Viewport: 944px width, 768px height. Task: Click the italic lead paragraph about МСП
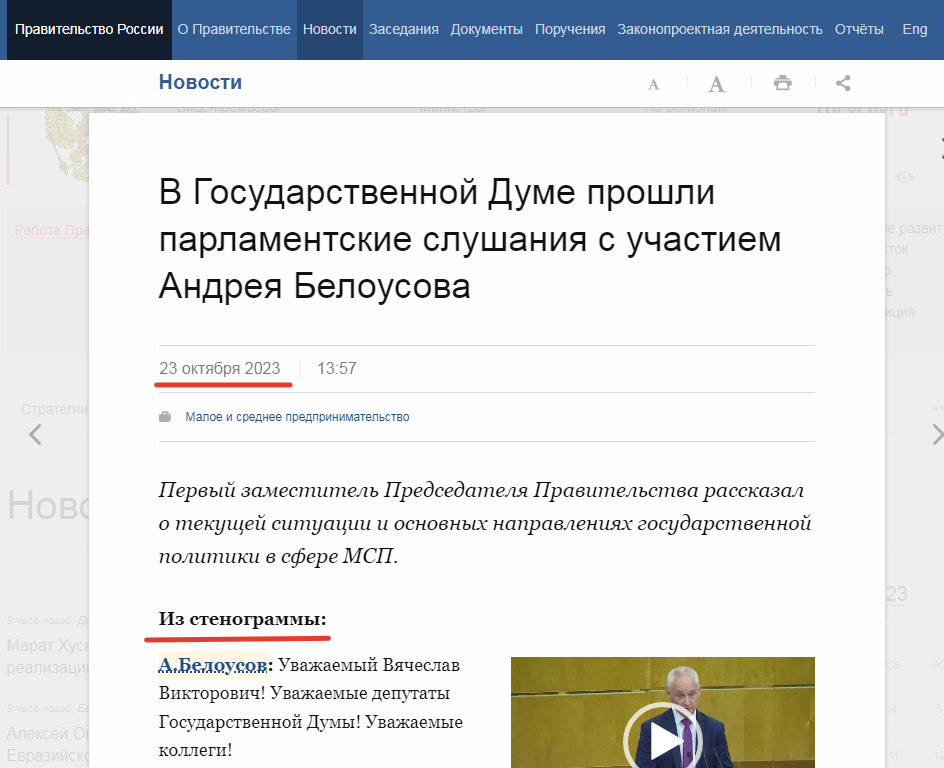pyautogui.click(x=485, y=523)
